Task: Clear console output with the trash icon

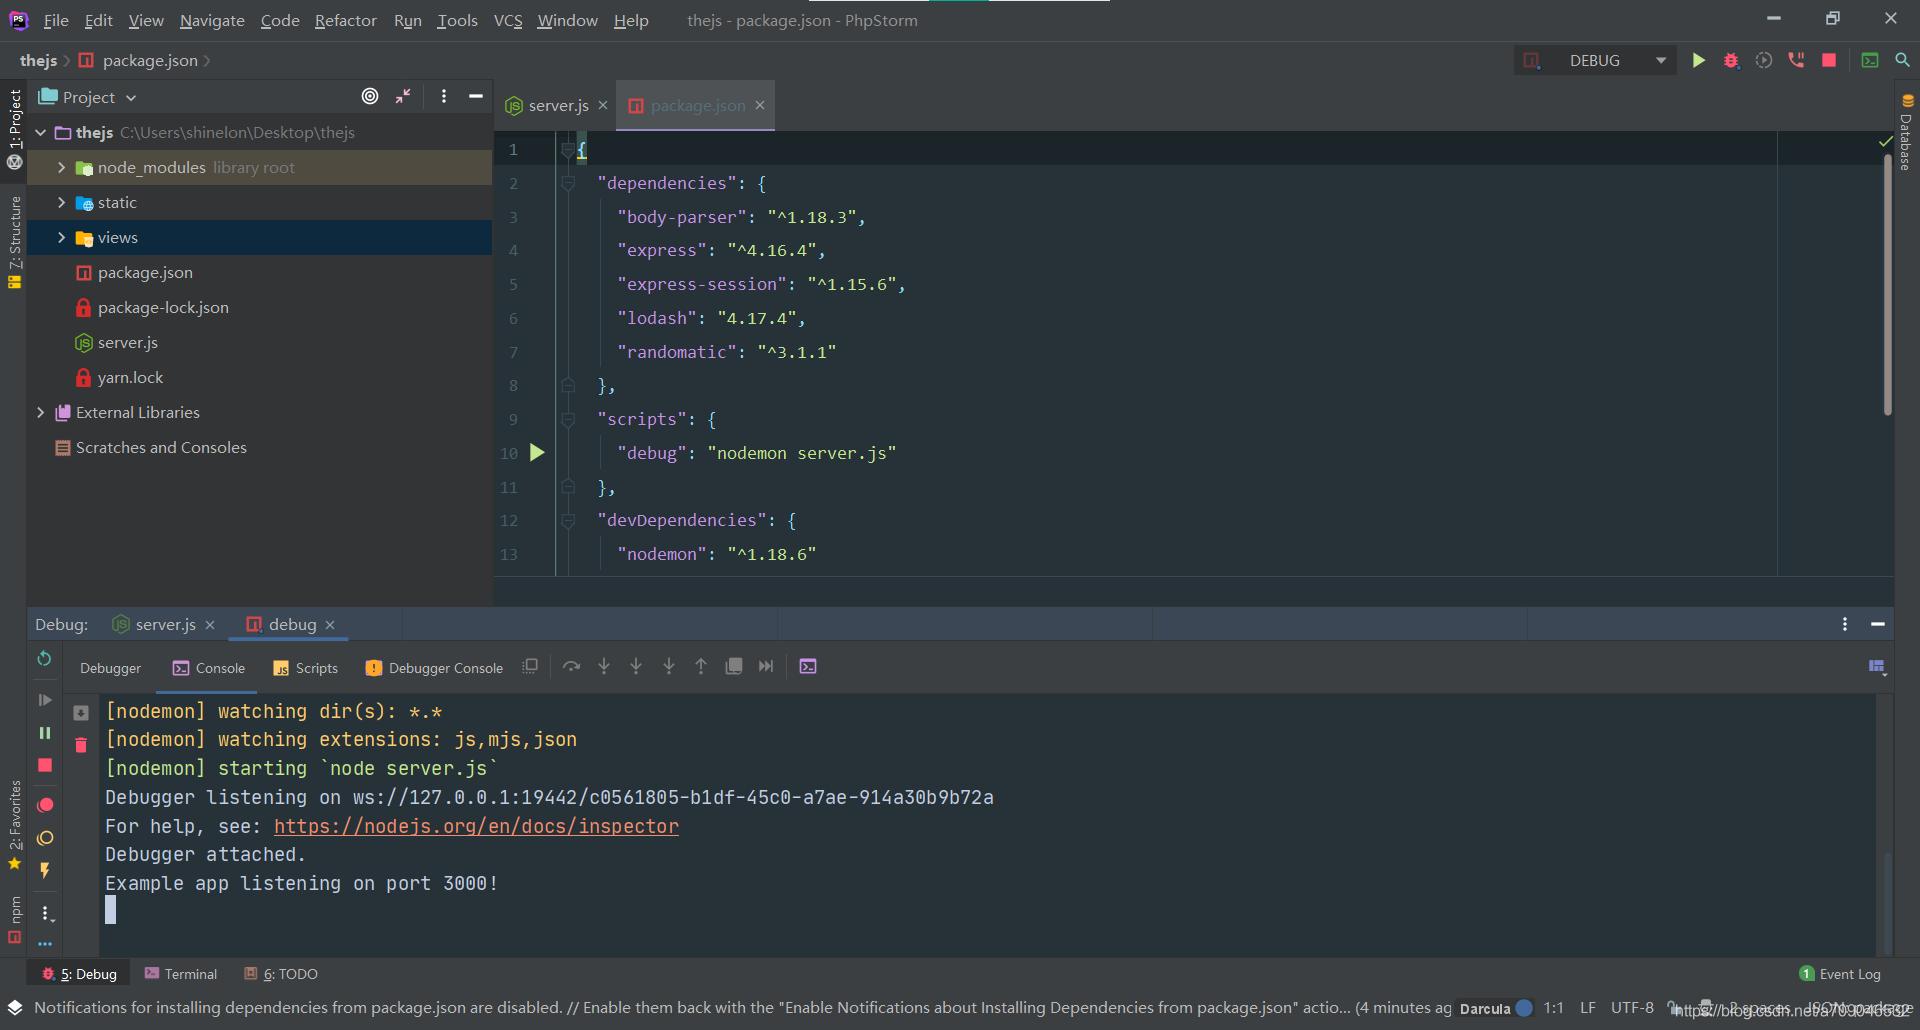Action: (x=81, y=745)
